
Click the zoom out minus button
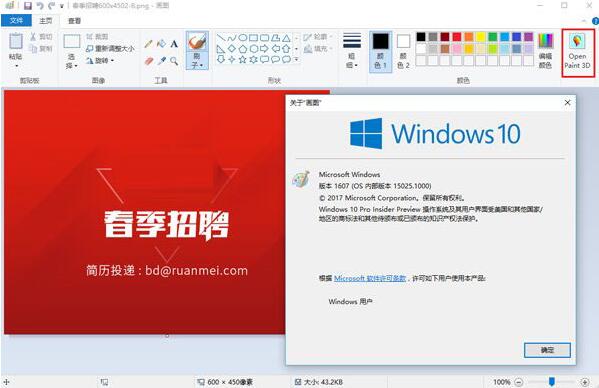[x=518, y=382]
